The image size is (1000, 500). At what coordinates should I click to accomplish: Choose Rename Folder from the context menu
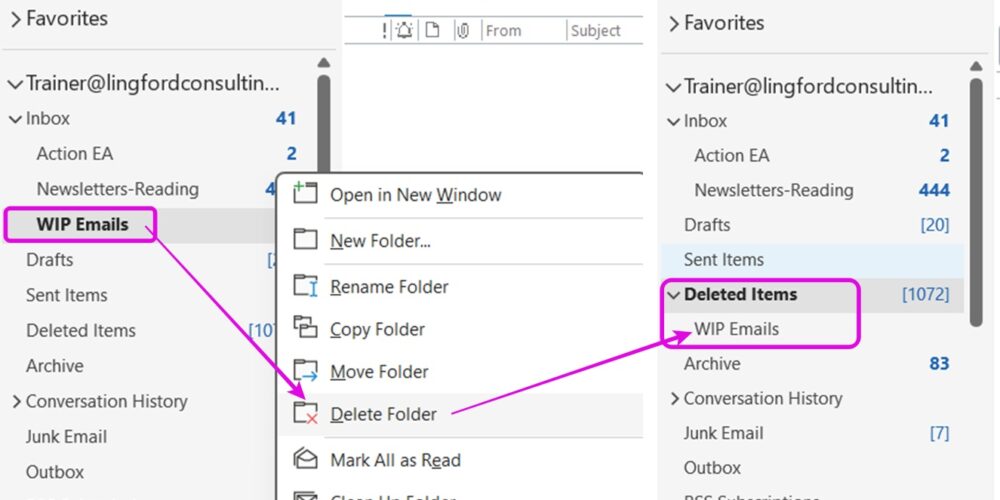[x=389, y=287]
